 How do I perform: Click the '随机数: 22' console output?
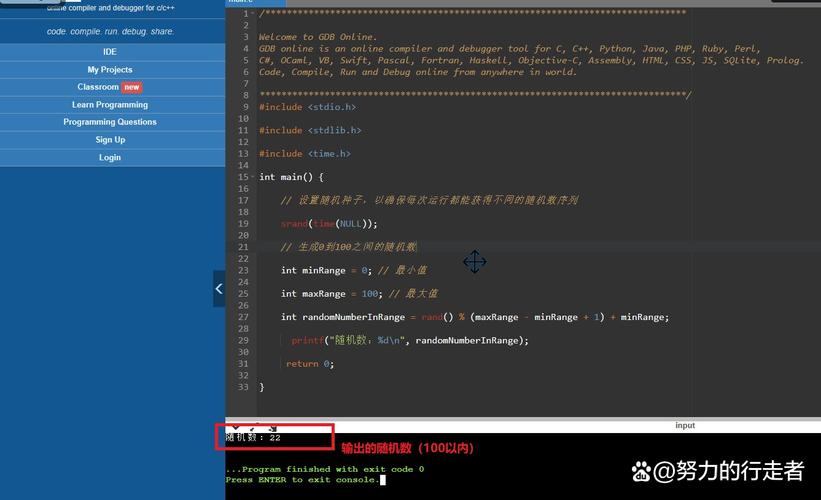(x=253, y=438)
